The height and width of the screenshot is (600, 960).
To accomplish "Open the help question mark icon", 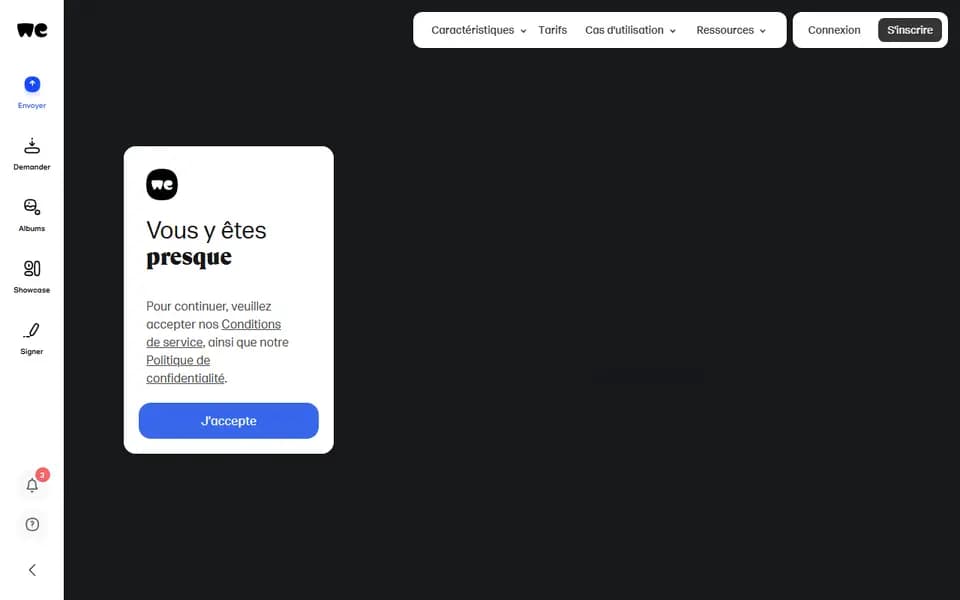I will click(x=32, y=524).
